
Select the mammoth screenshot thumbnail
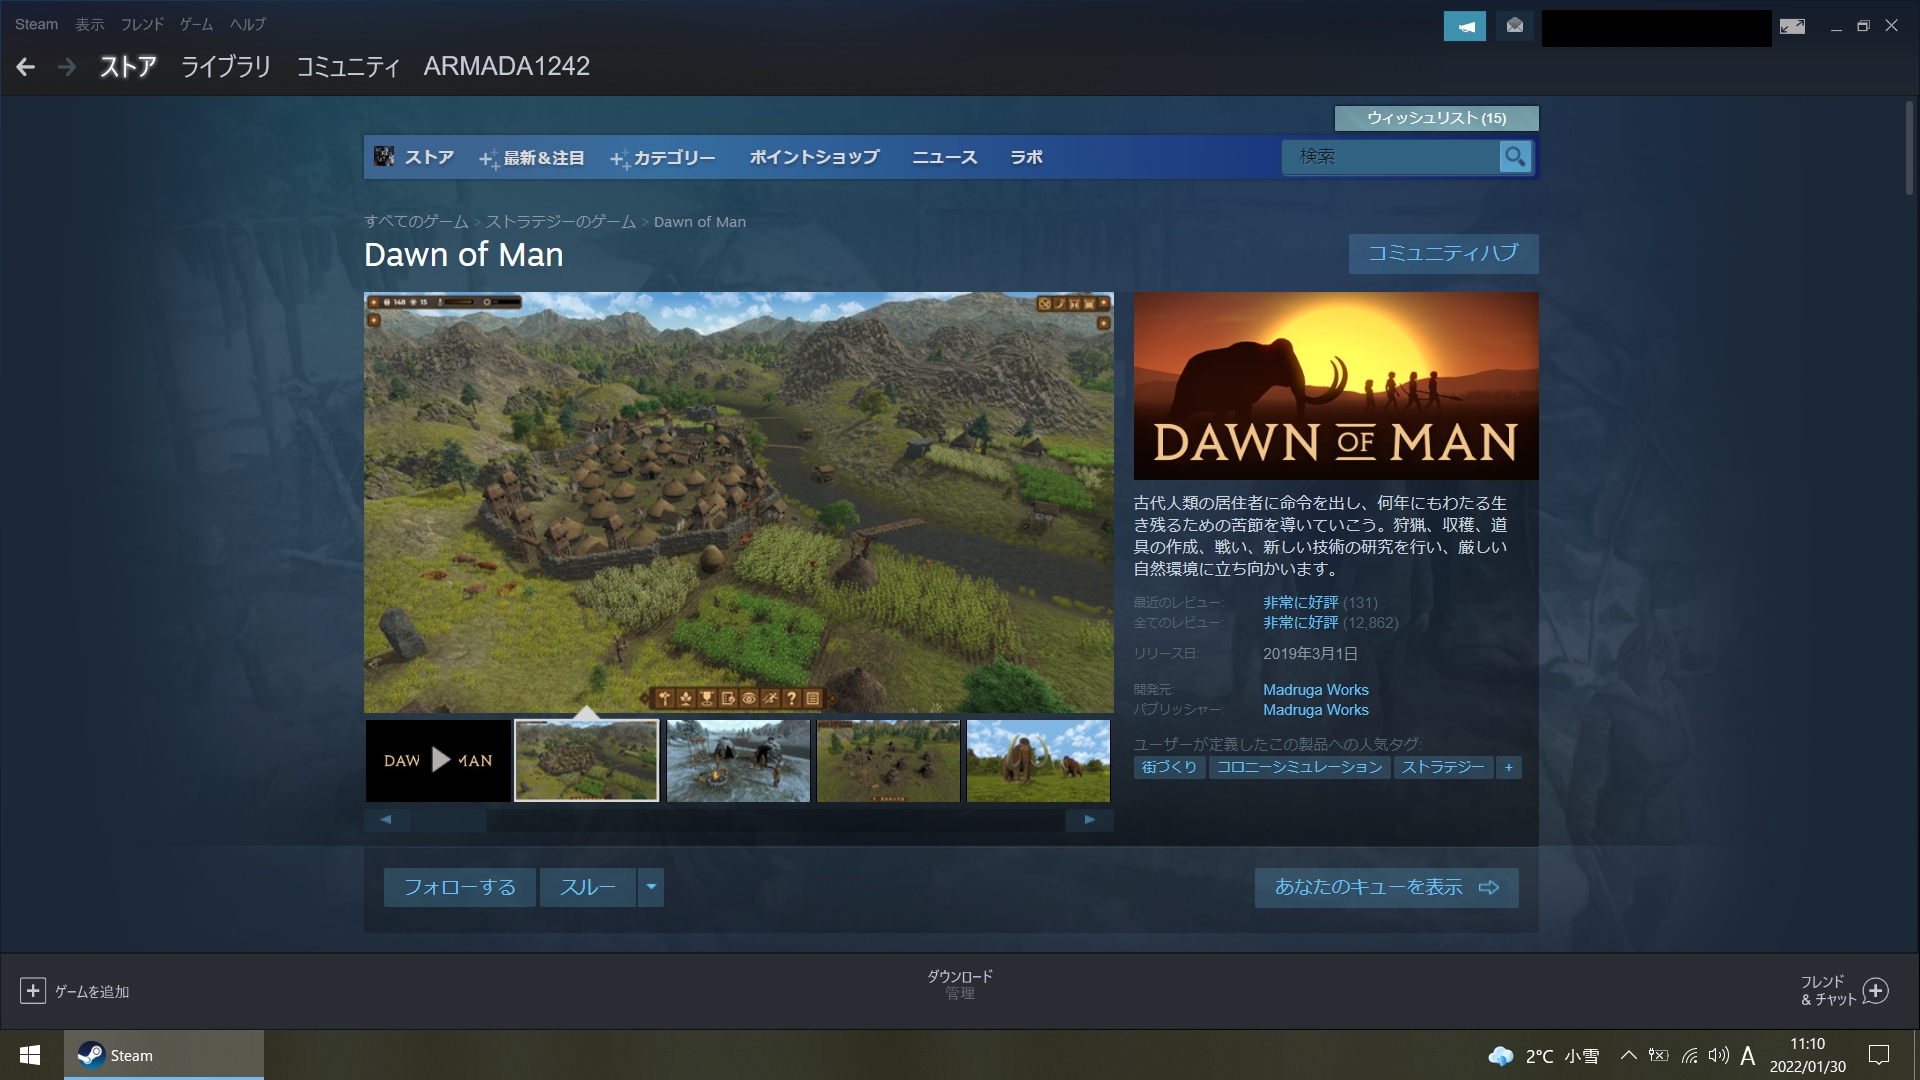1038,760
